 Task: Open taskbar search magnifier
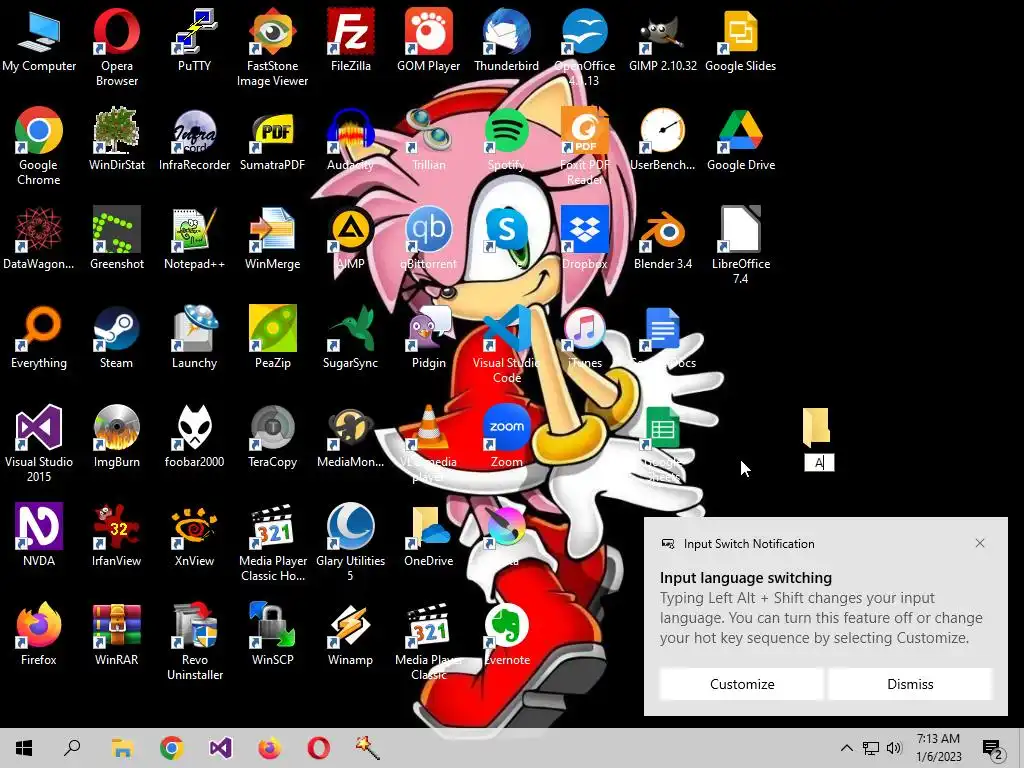coord(72,748)
